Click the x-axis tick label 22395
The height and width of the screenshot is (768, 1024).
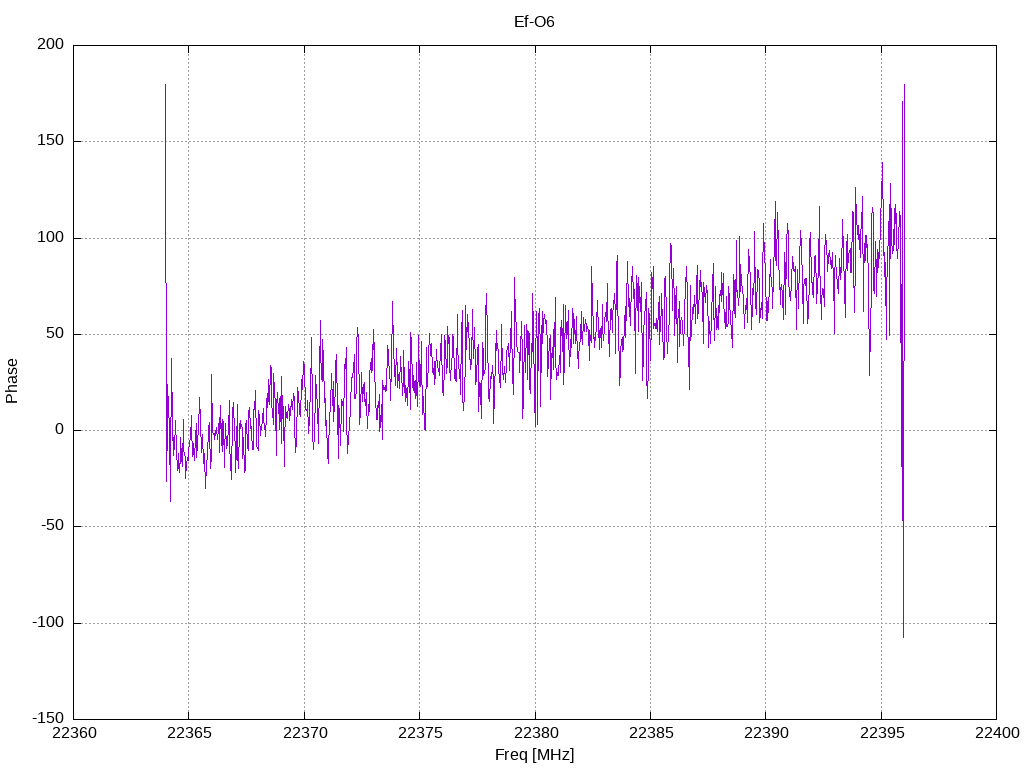tap(882, 733)
